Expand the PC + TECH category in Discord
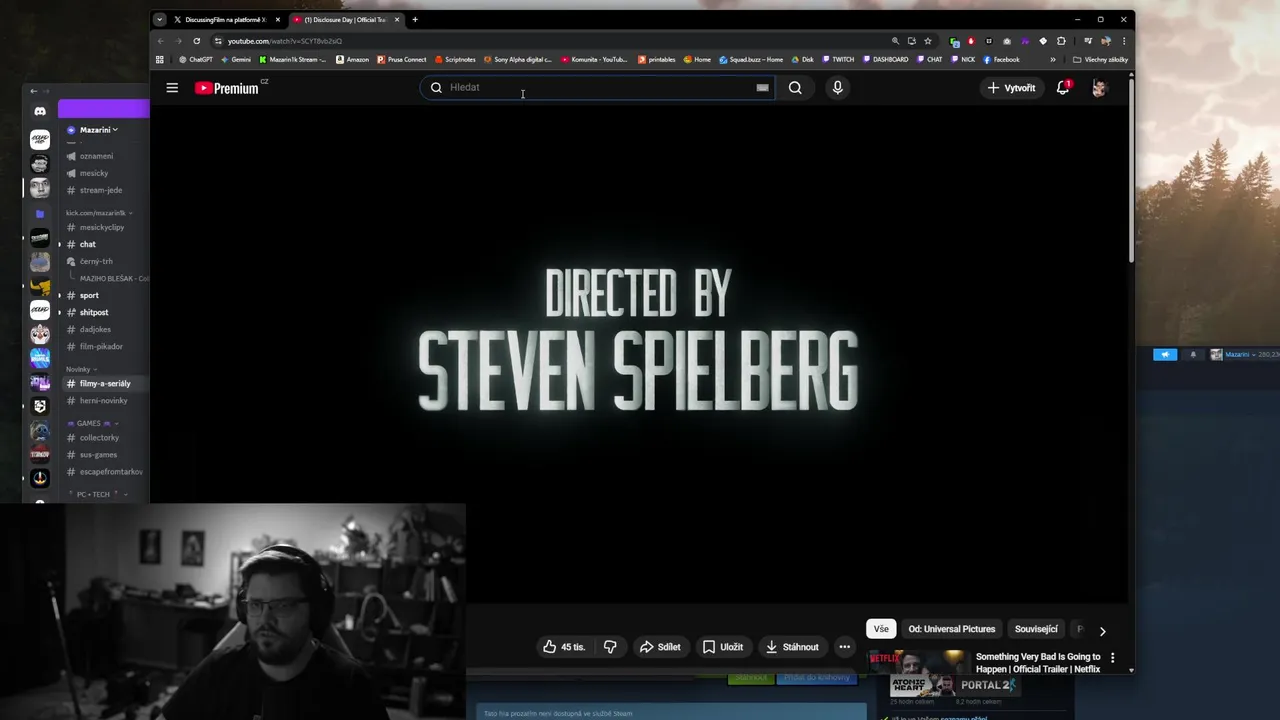 point(98,494)
